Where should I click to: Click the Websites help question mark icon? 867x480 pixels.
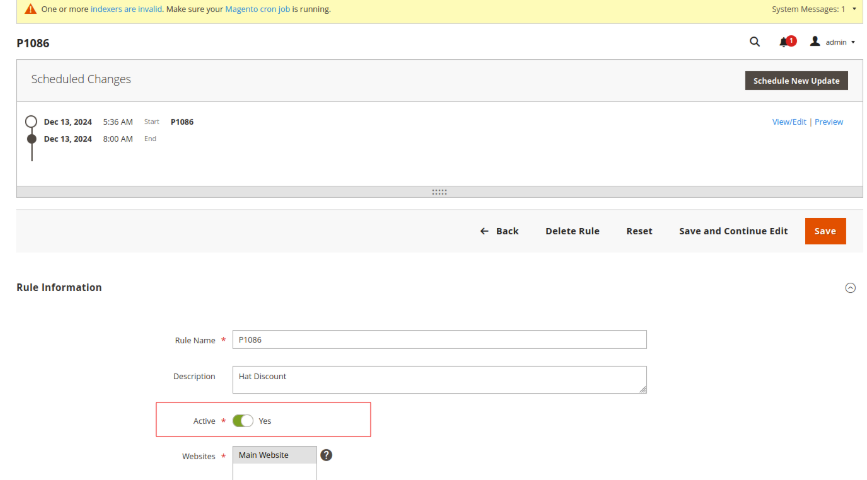click(x=326, y=455)
